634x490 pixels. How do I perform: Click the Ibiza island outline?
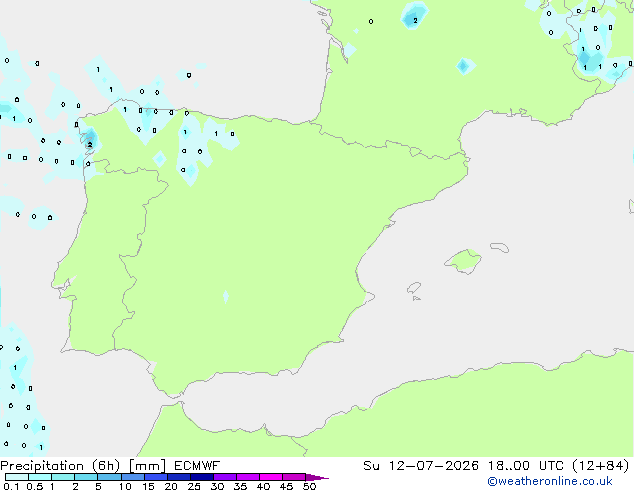(414, 288)
